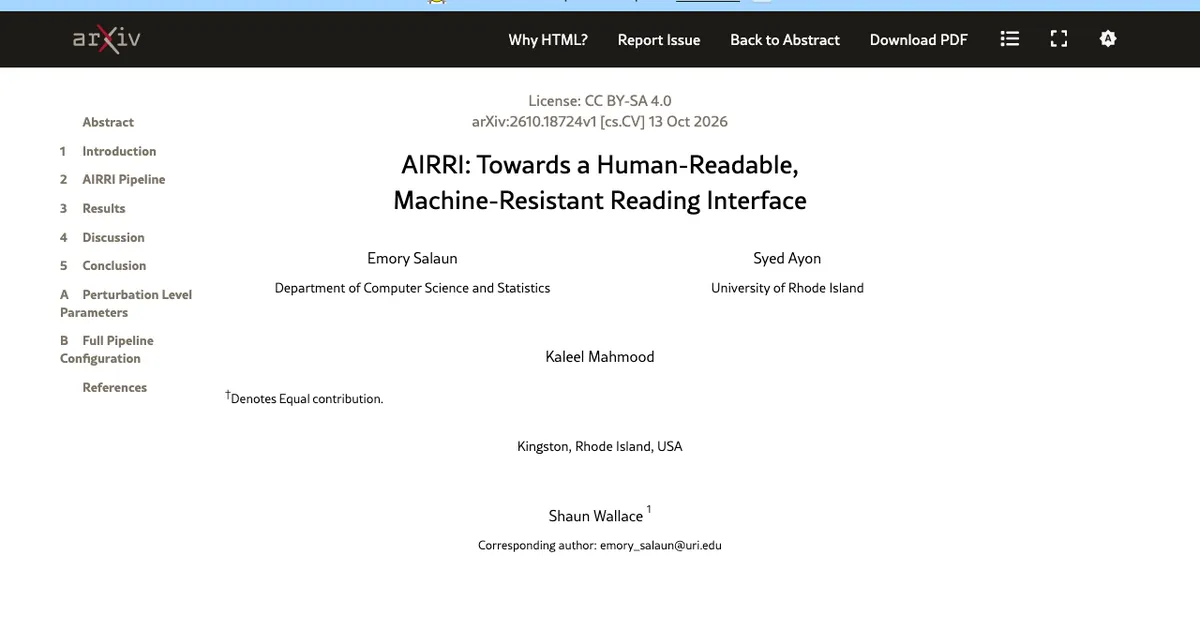Toggle the table of contents list icon
This screenshot has height=630, width=1200.
[1010, 39]
